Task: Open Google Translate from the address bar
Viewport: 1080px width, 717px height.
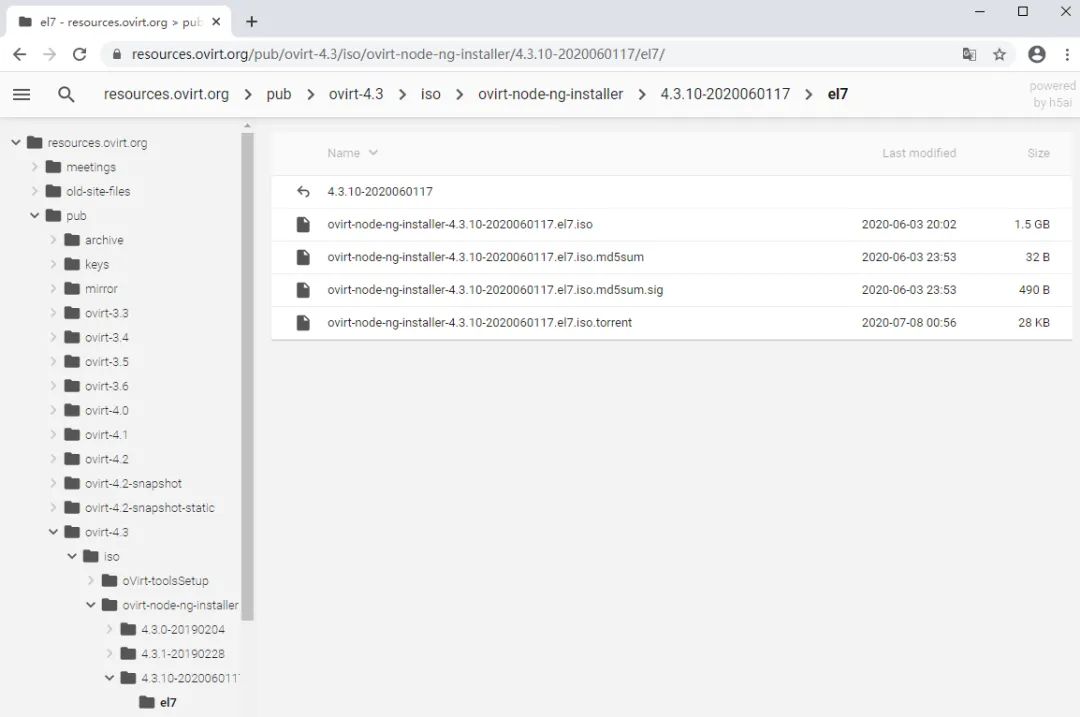Action: pos(969,55)
